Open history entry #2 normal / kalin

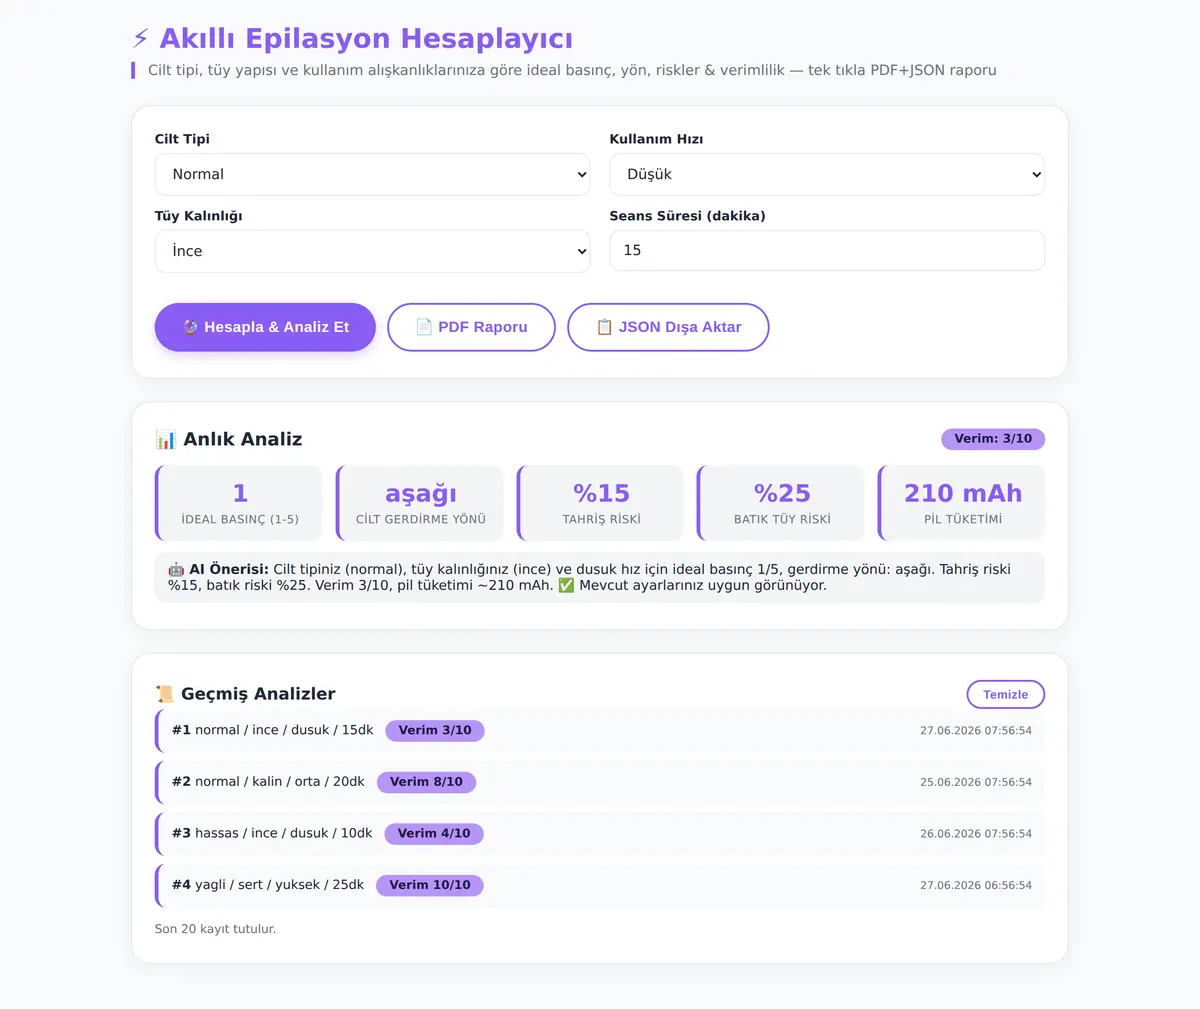point(600,782)
